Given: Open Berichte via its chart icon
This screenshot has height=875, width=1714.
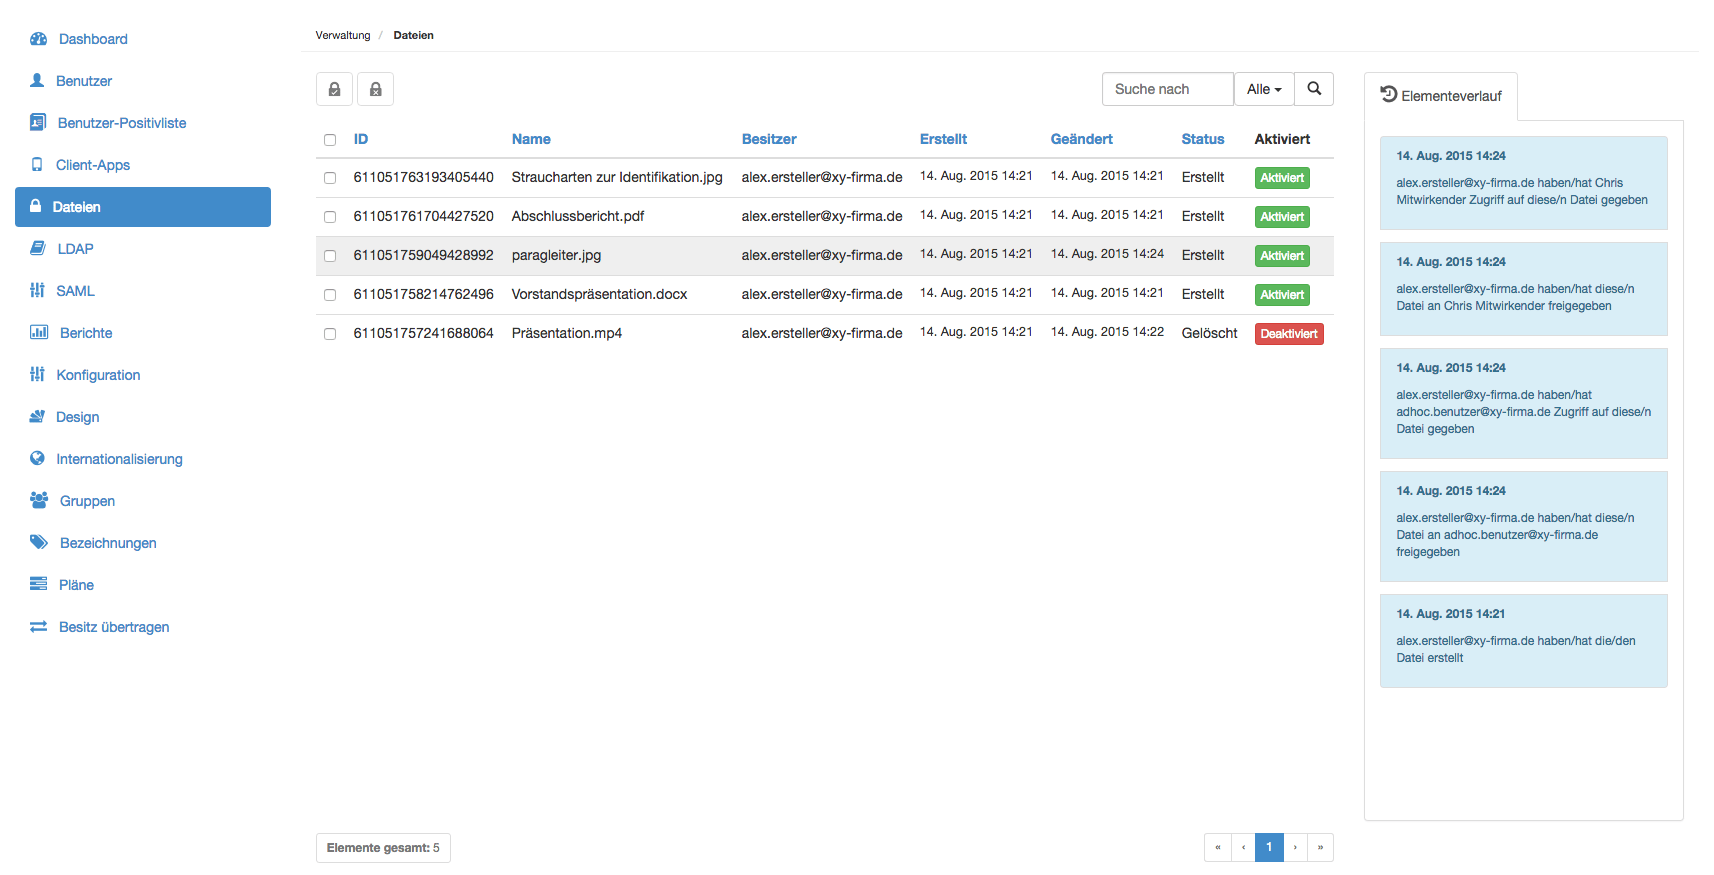Looking at the screenshot, I should click(39, 332).
